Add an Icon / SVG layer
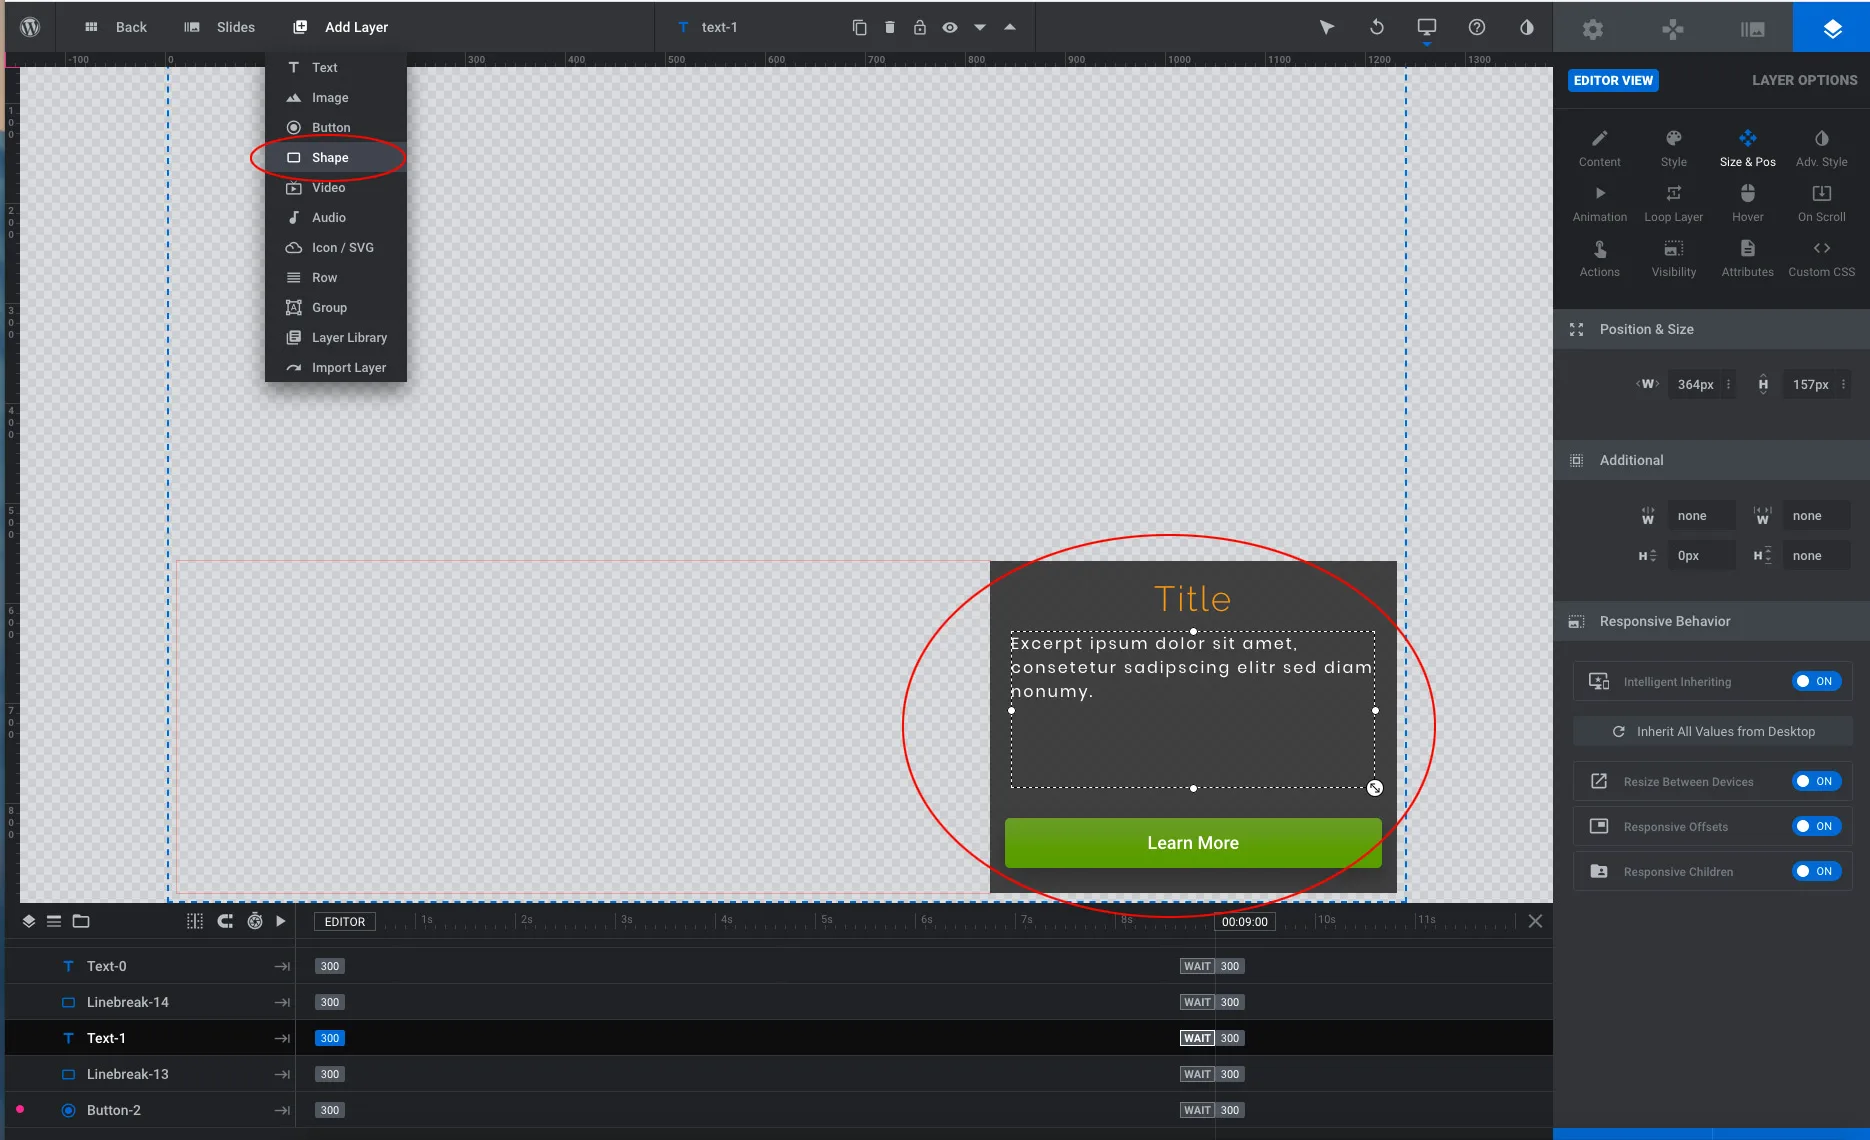The height and width of the screenshot is (1140, 1870). click(336, 247)
